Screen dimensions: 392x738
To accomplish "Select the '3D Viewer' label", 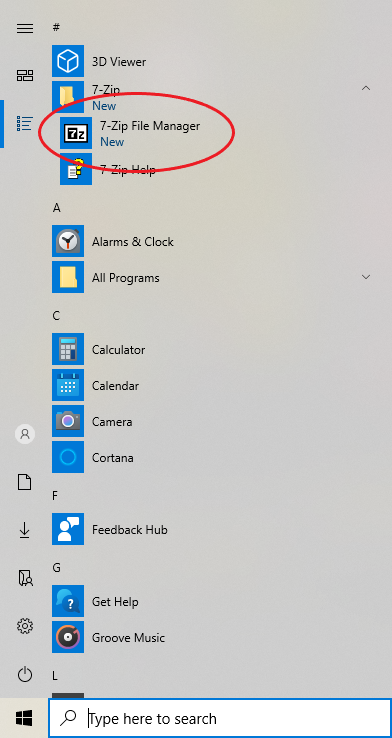I will click(x=119, y=62).
